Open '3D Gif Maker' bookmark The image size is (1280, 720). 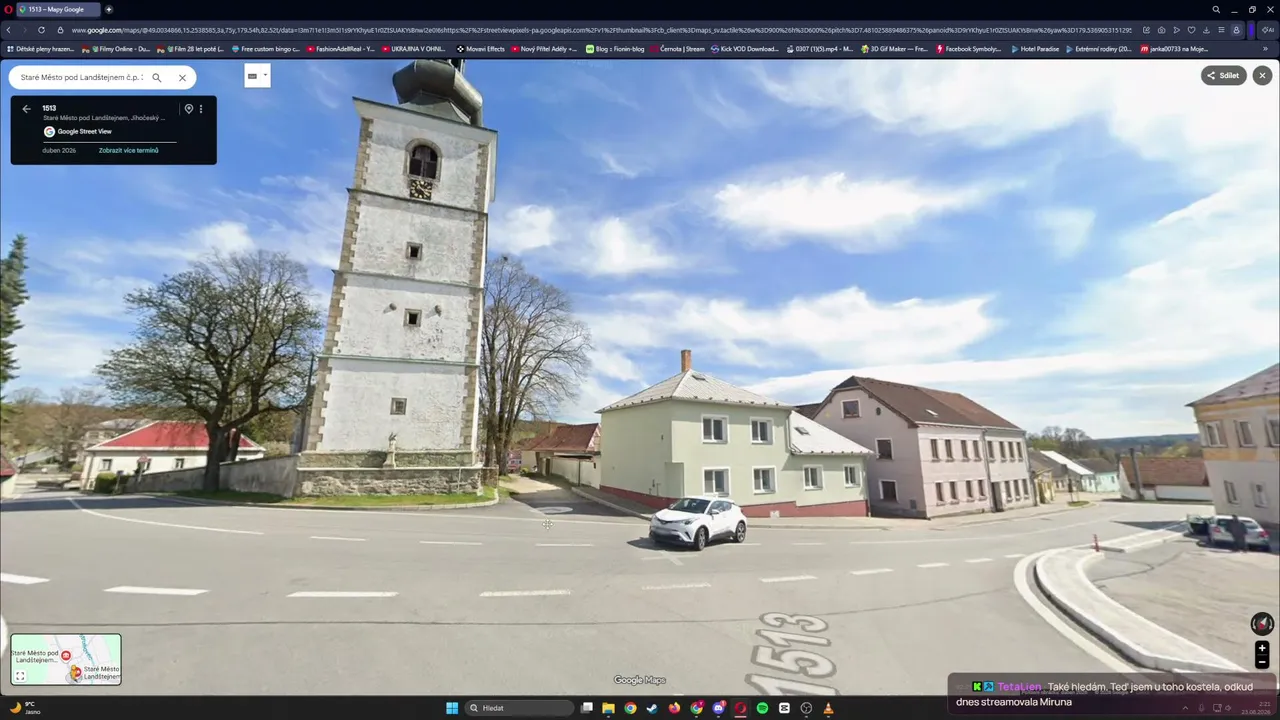(894, 48)
